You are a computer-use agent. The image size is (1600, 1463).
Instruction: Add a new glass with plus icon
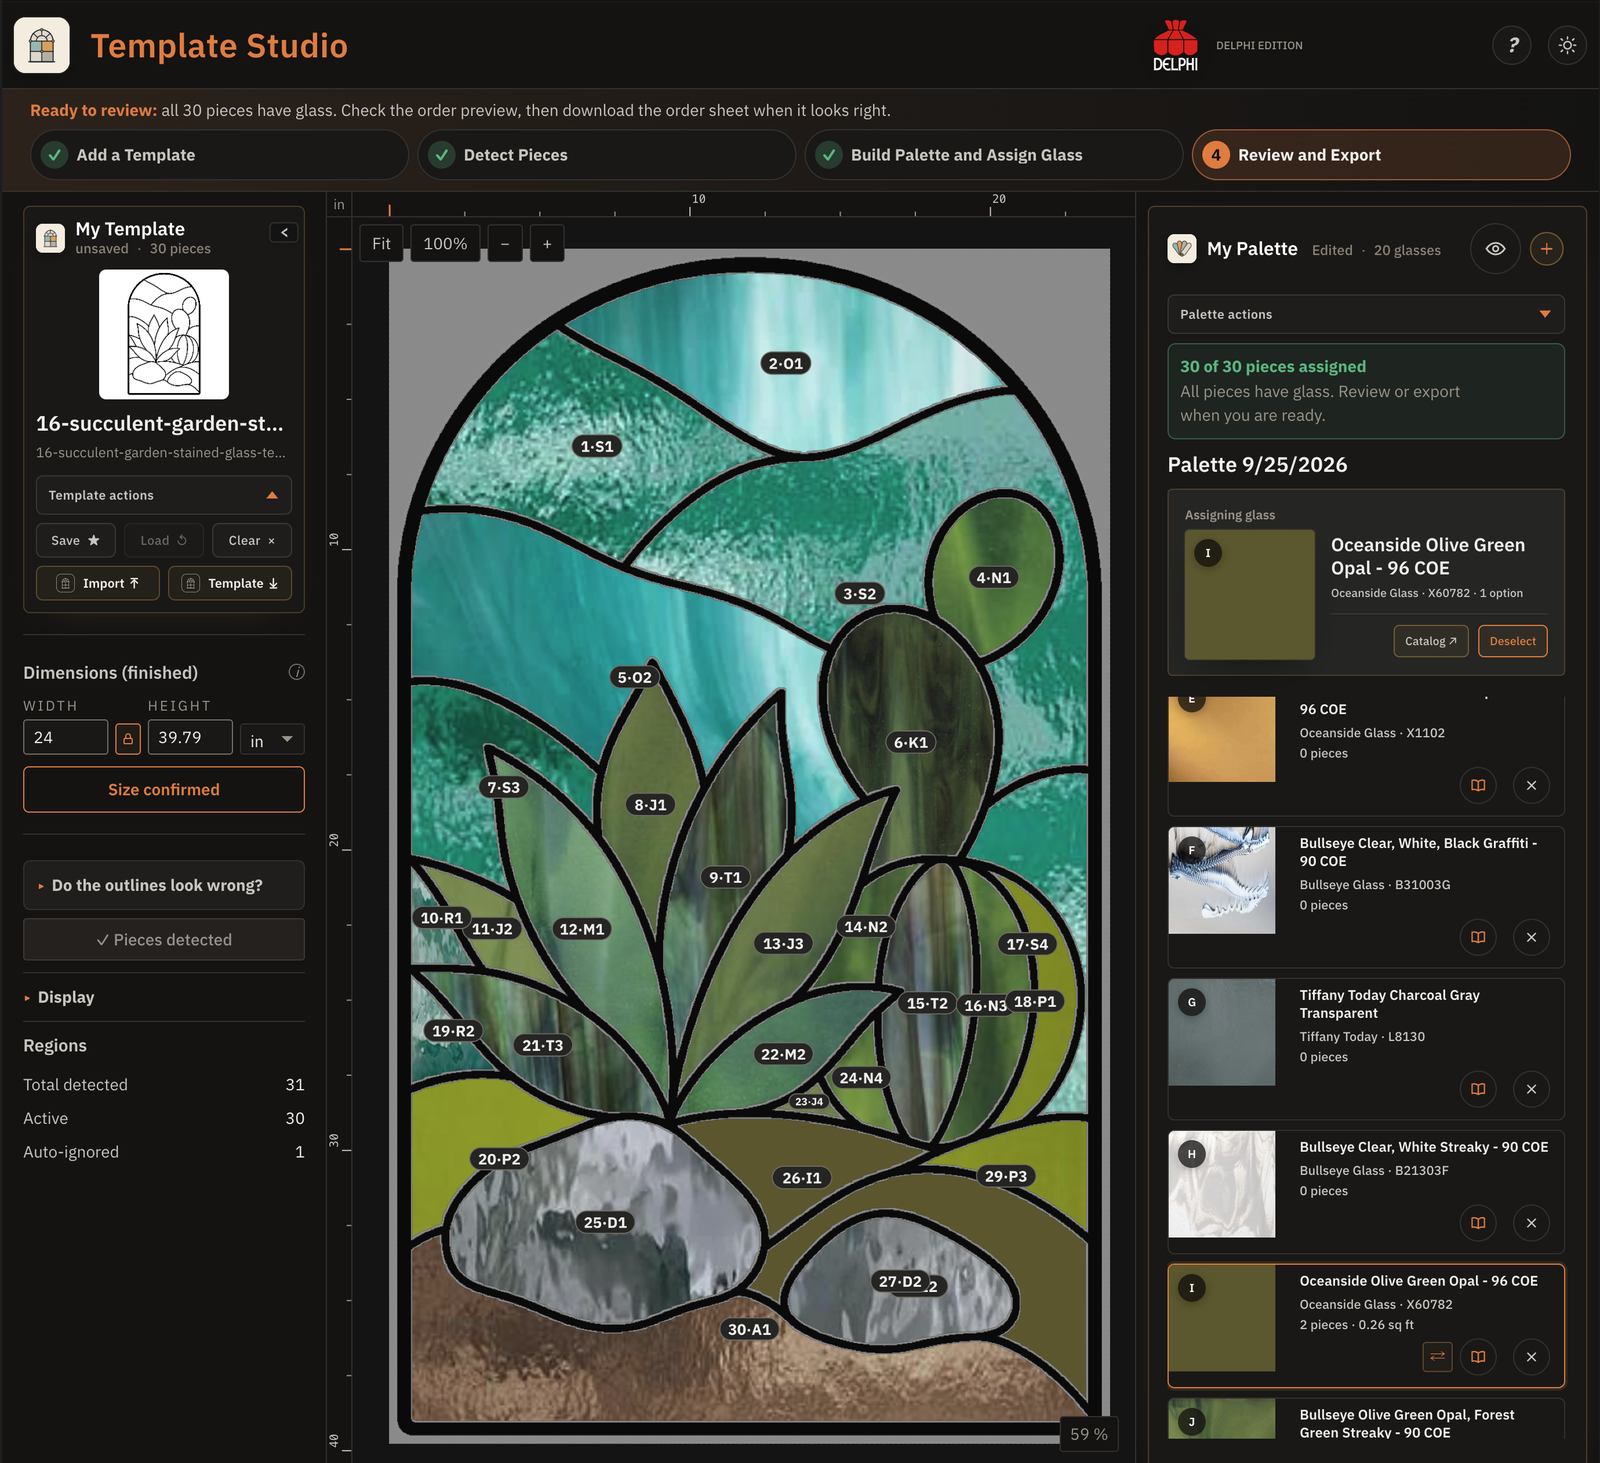coord(1546,249)
